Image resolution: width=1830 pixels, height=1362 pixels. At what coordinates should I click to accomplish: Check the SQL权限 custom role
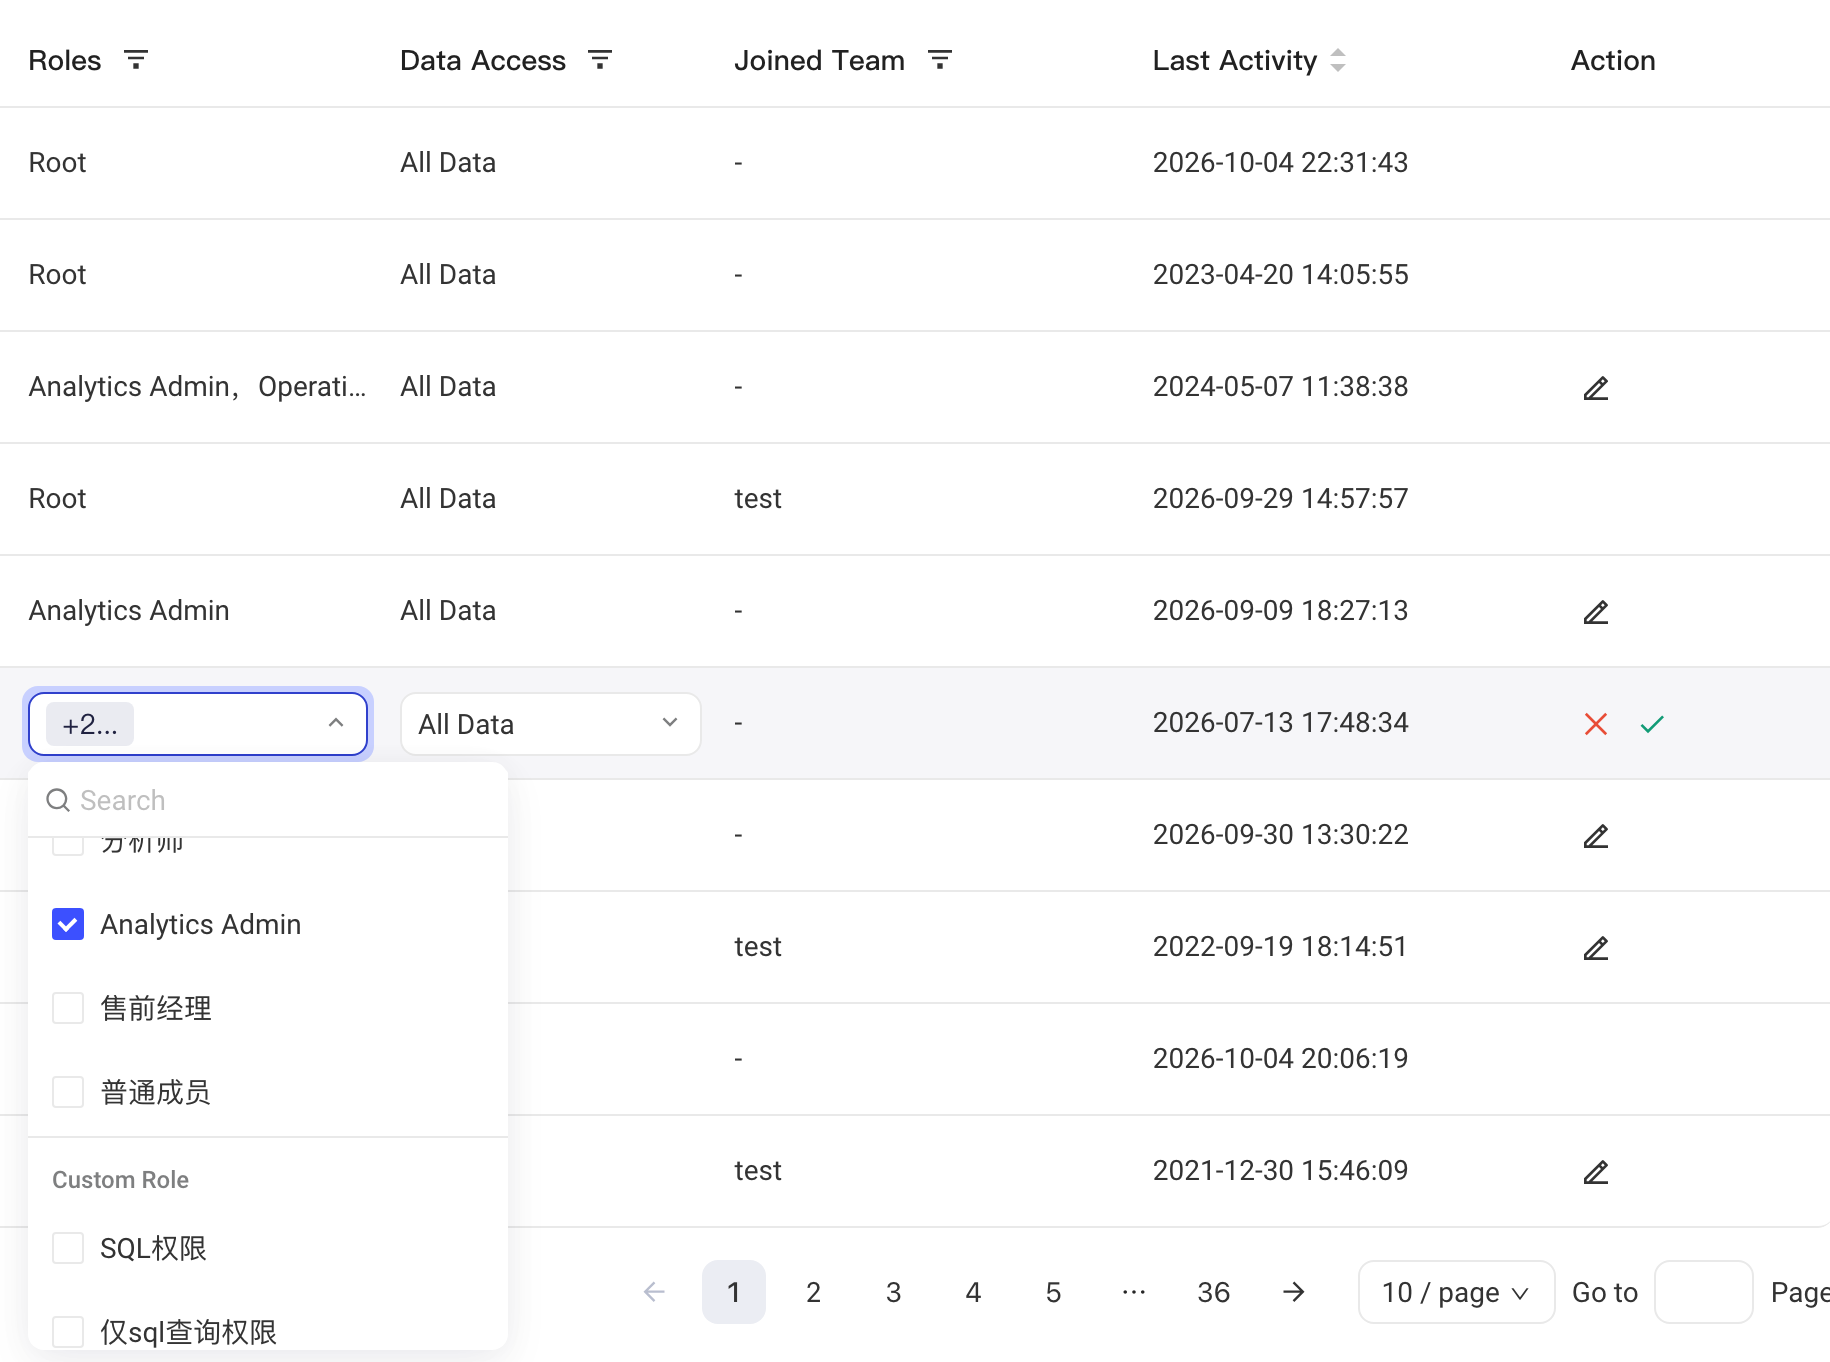tap(68, 1248)
